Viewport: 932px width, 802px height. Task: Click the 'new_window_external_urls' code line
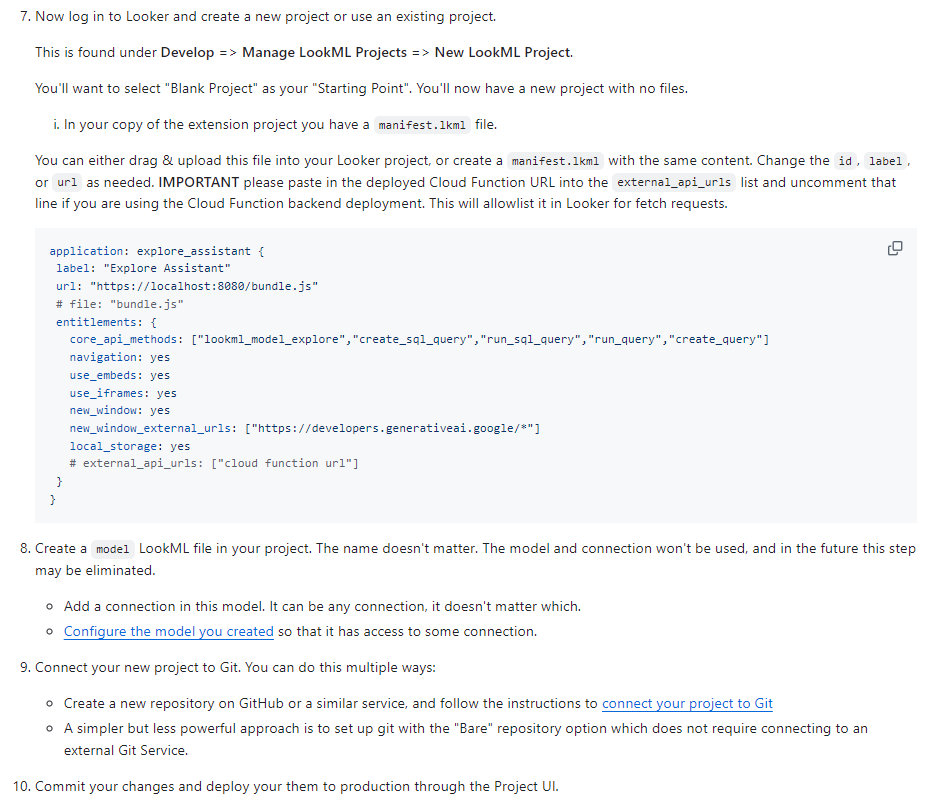pos(305,428)
